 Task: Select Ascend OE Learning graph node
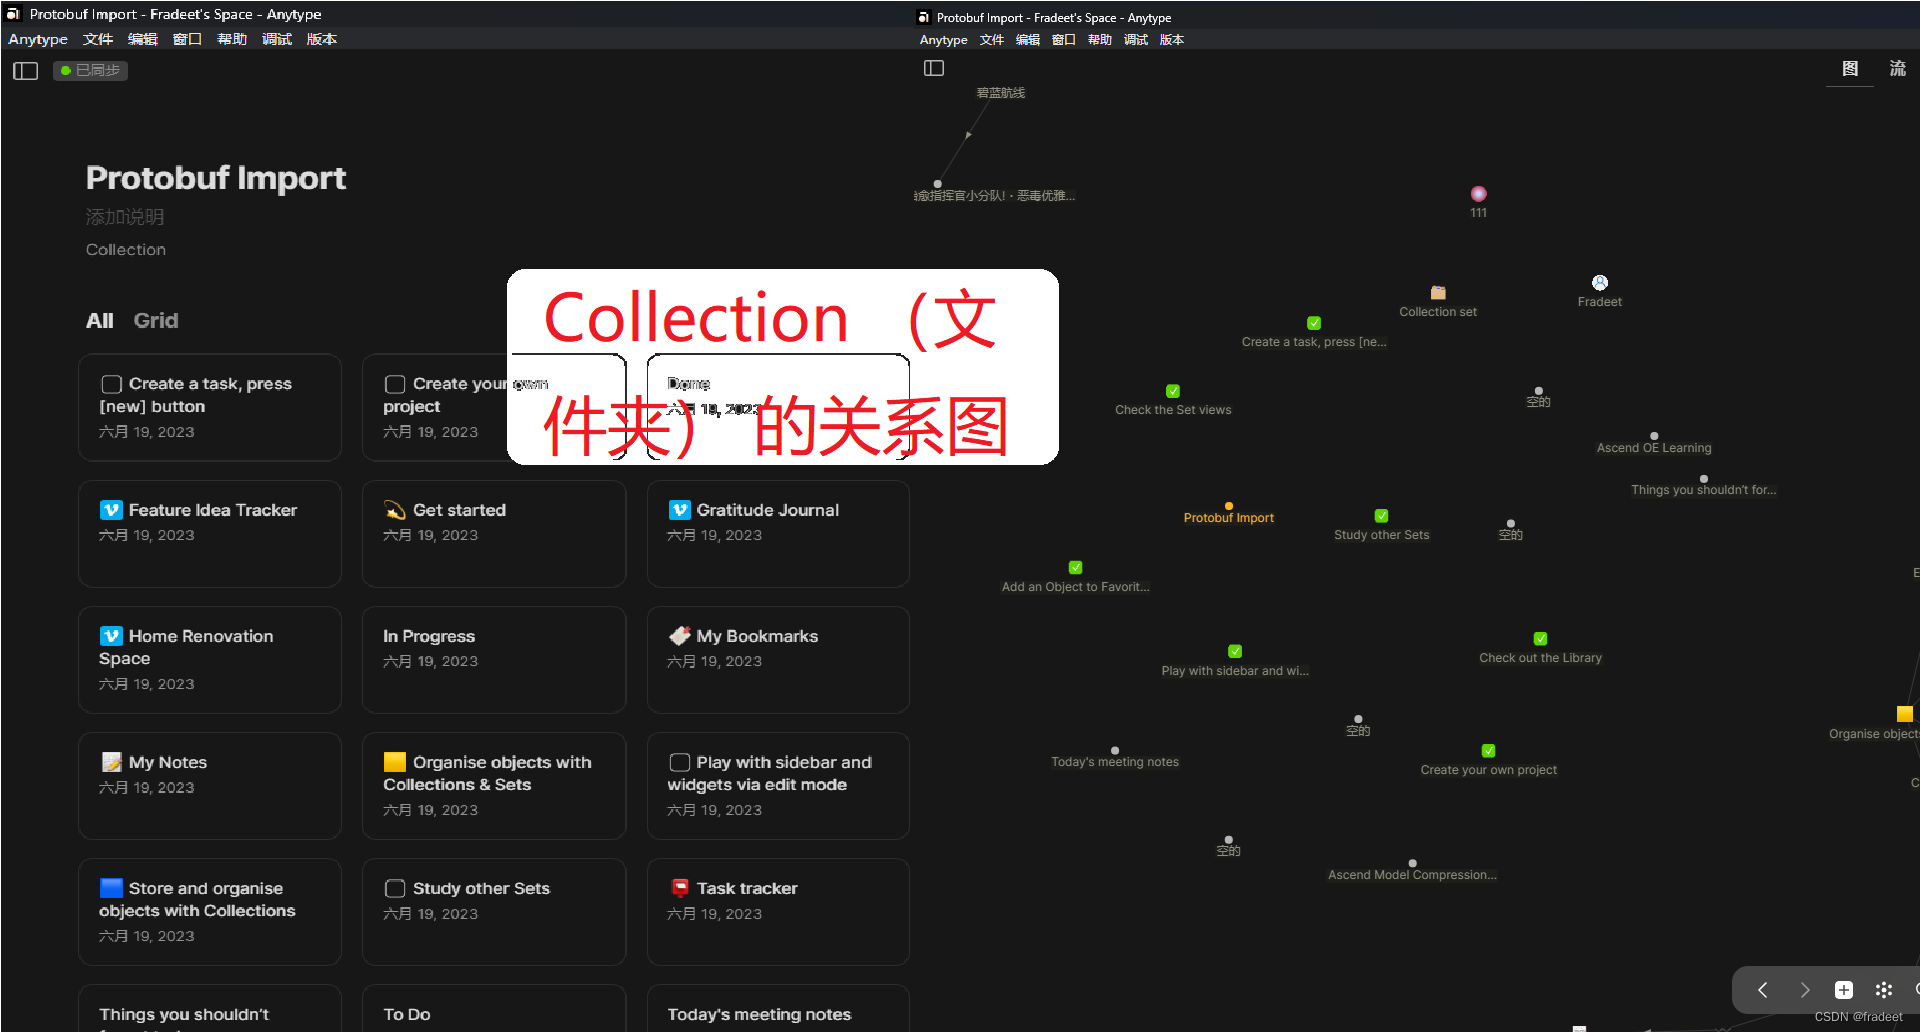coord(1654,436)
